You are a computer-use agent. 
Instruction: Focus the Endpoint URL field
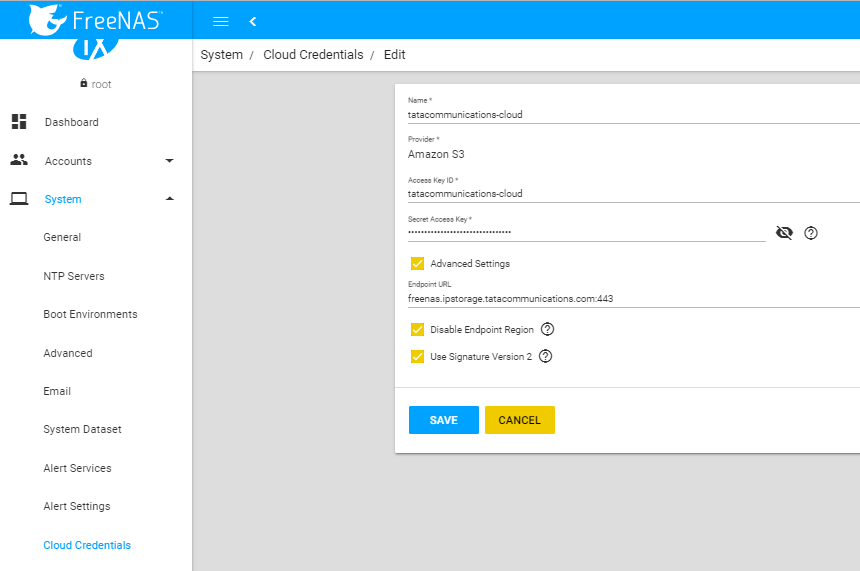tap(633, 299)
